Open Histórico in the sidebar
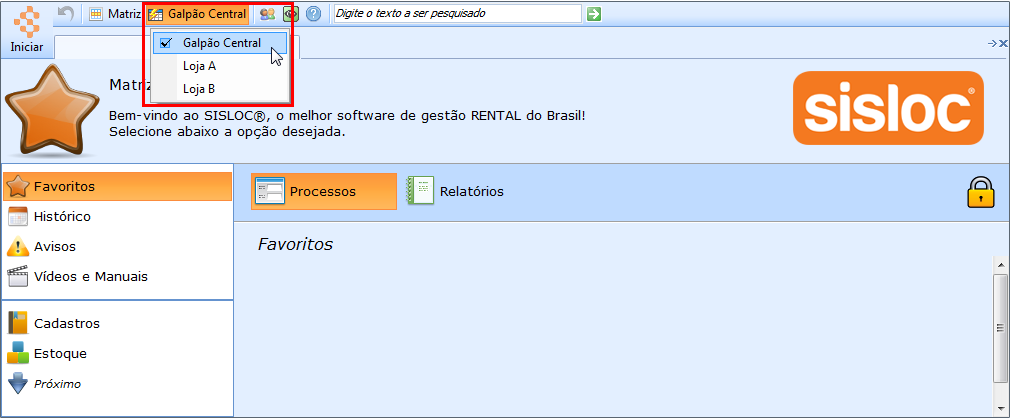The width and height of the screenshot is (1010, 418). [x=117, y=216]
